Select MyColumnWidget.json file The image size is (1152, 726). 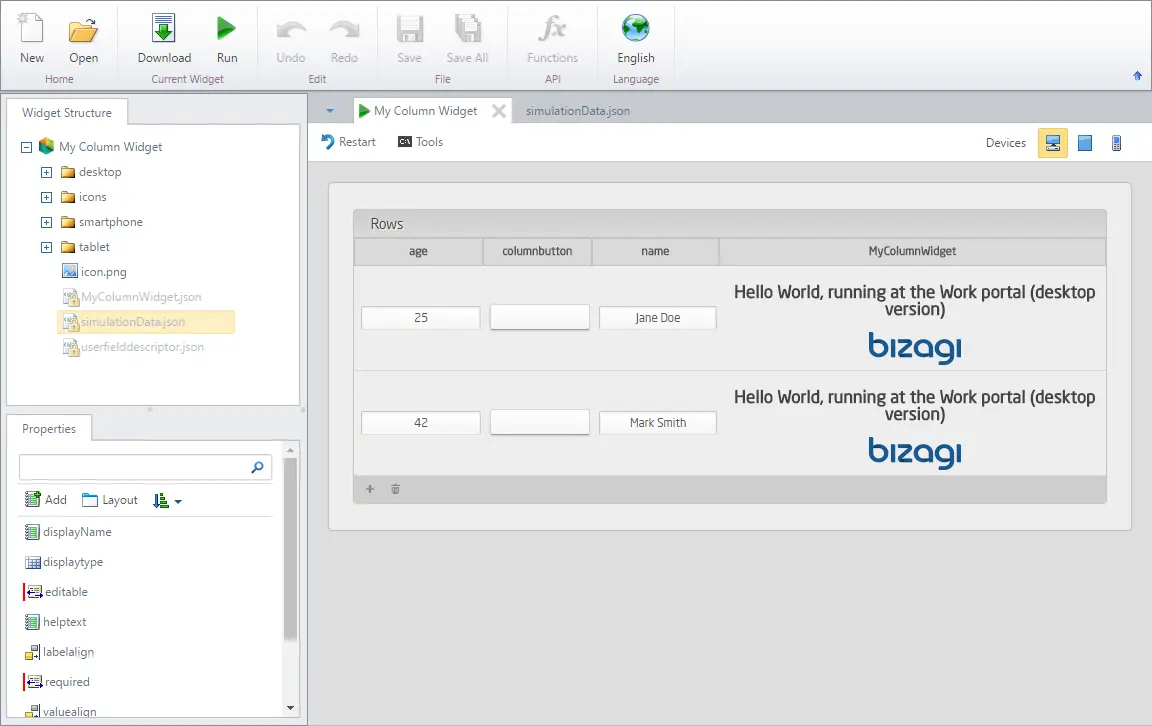pos(132,297)
